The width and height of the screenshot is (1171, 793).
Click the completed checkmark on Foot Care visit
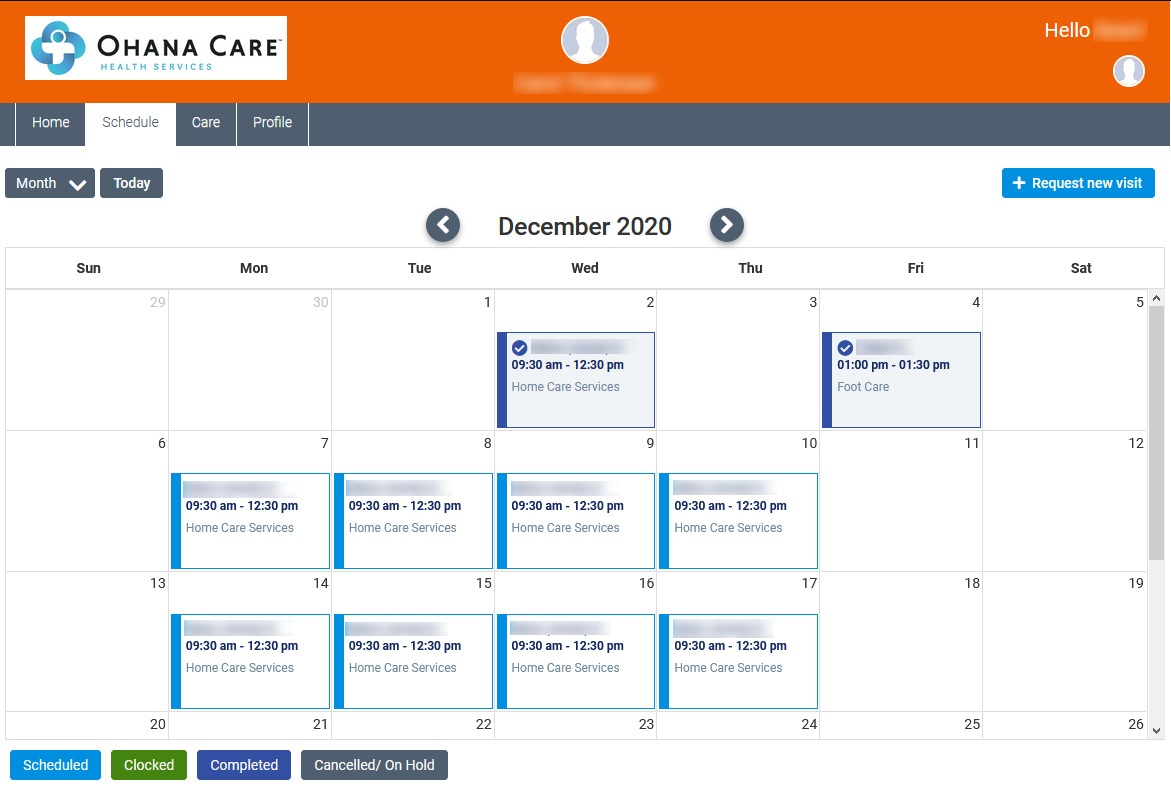tap(845, 348)
